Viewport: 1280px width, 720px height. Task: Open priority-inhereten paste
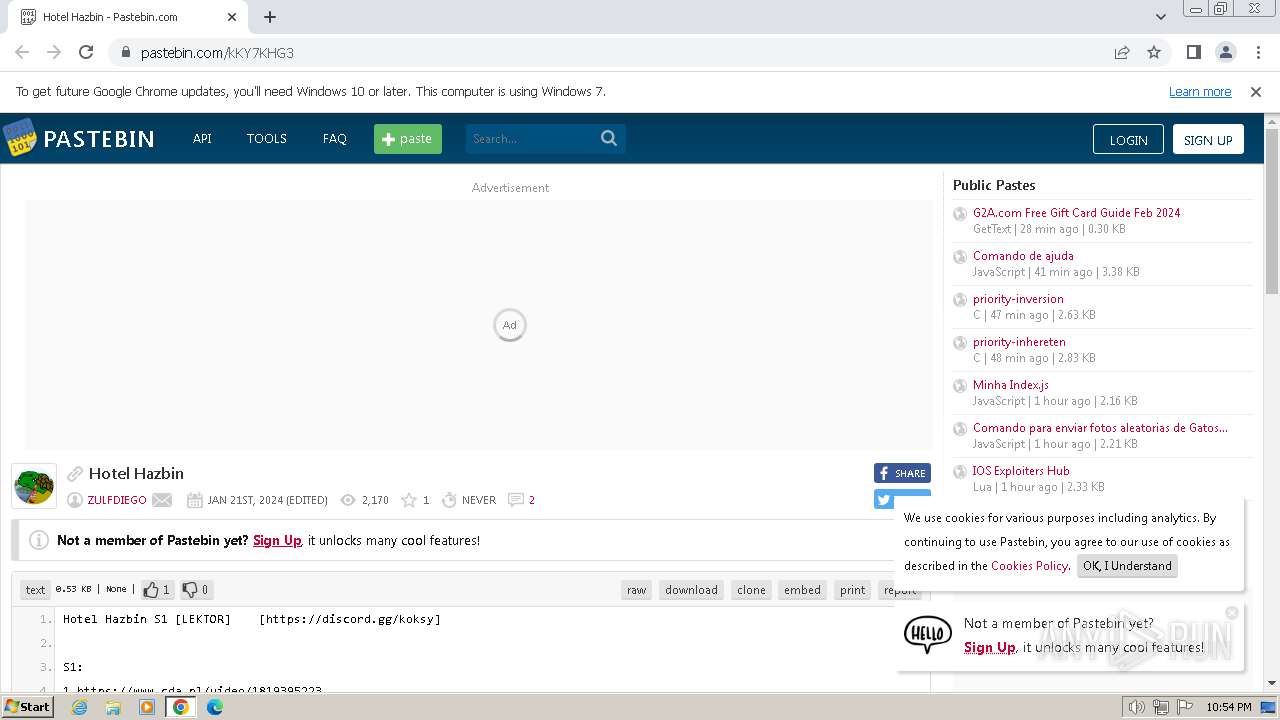(x=1019, y=342)
